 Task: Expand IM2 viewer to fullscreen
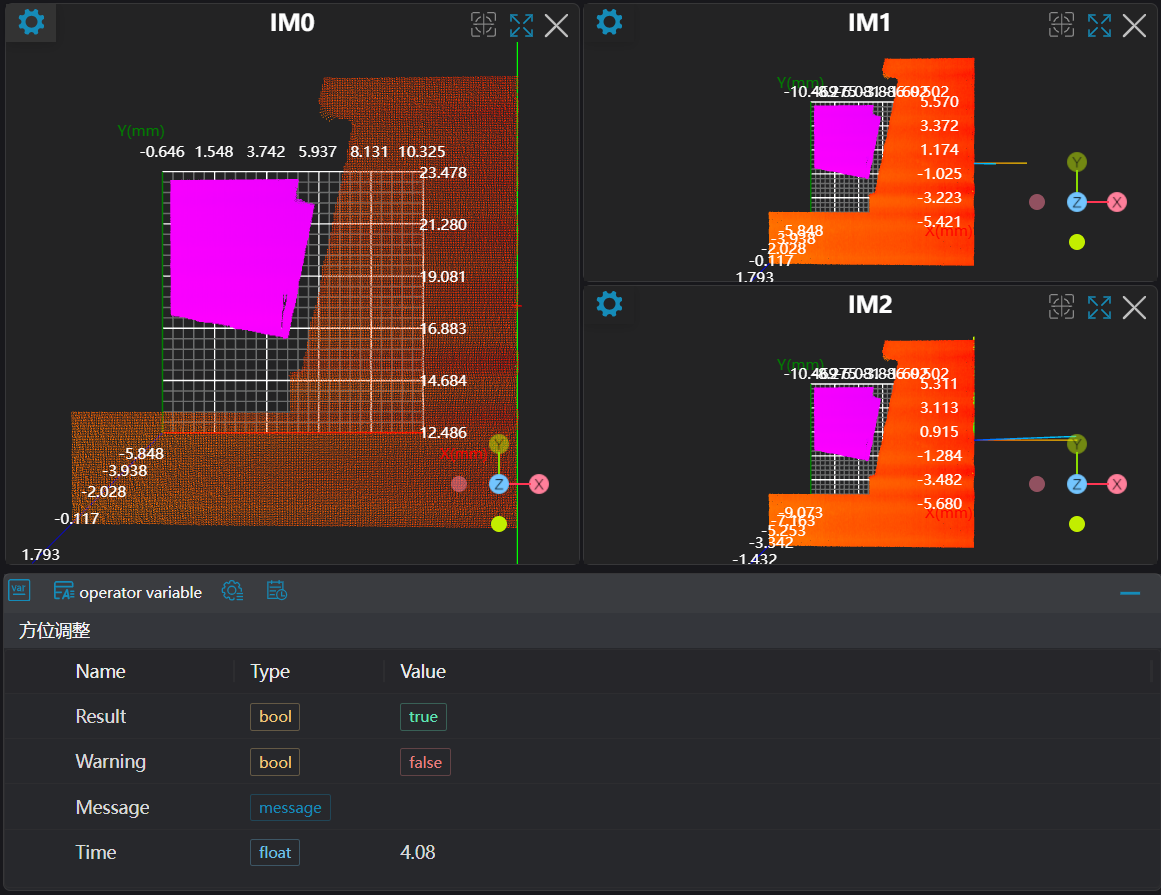click(x=1099, y=307)
